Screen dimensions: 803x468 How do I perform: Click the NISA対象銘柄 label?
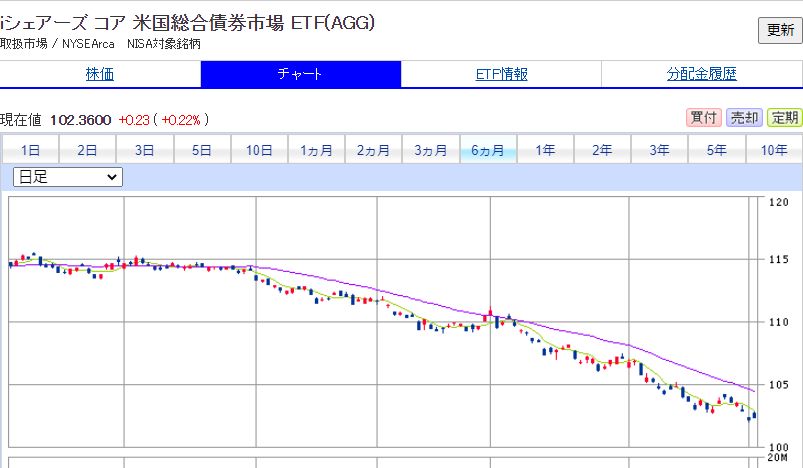tap(163, 44)
